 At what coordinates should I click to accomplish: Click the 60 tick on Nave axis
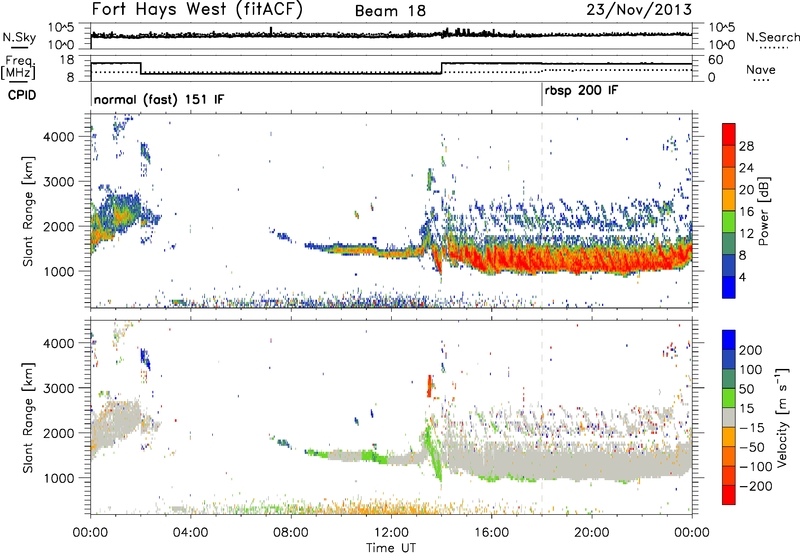[716, 60]
